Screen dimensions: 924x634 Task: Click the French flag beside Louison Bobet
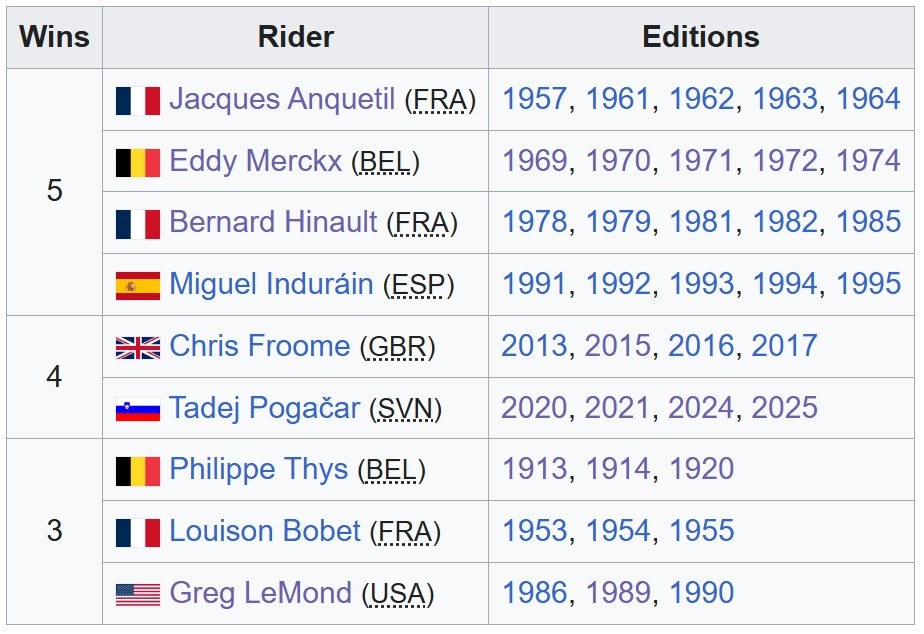tap(137, 532)
